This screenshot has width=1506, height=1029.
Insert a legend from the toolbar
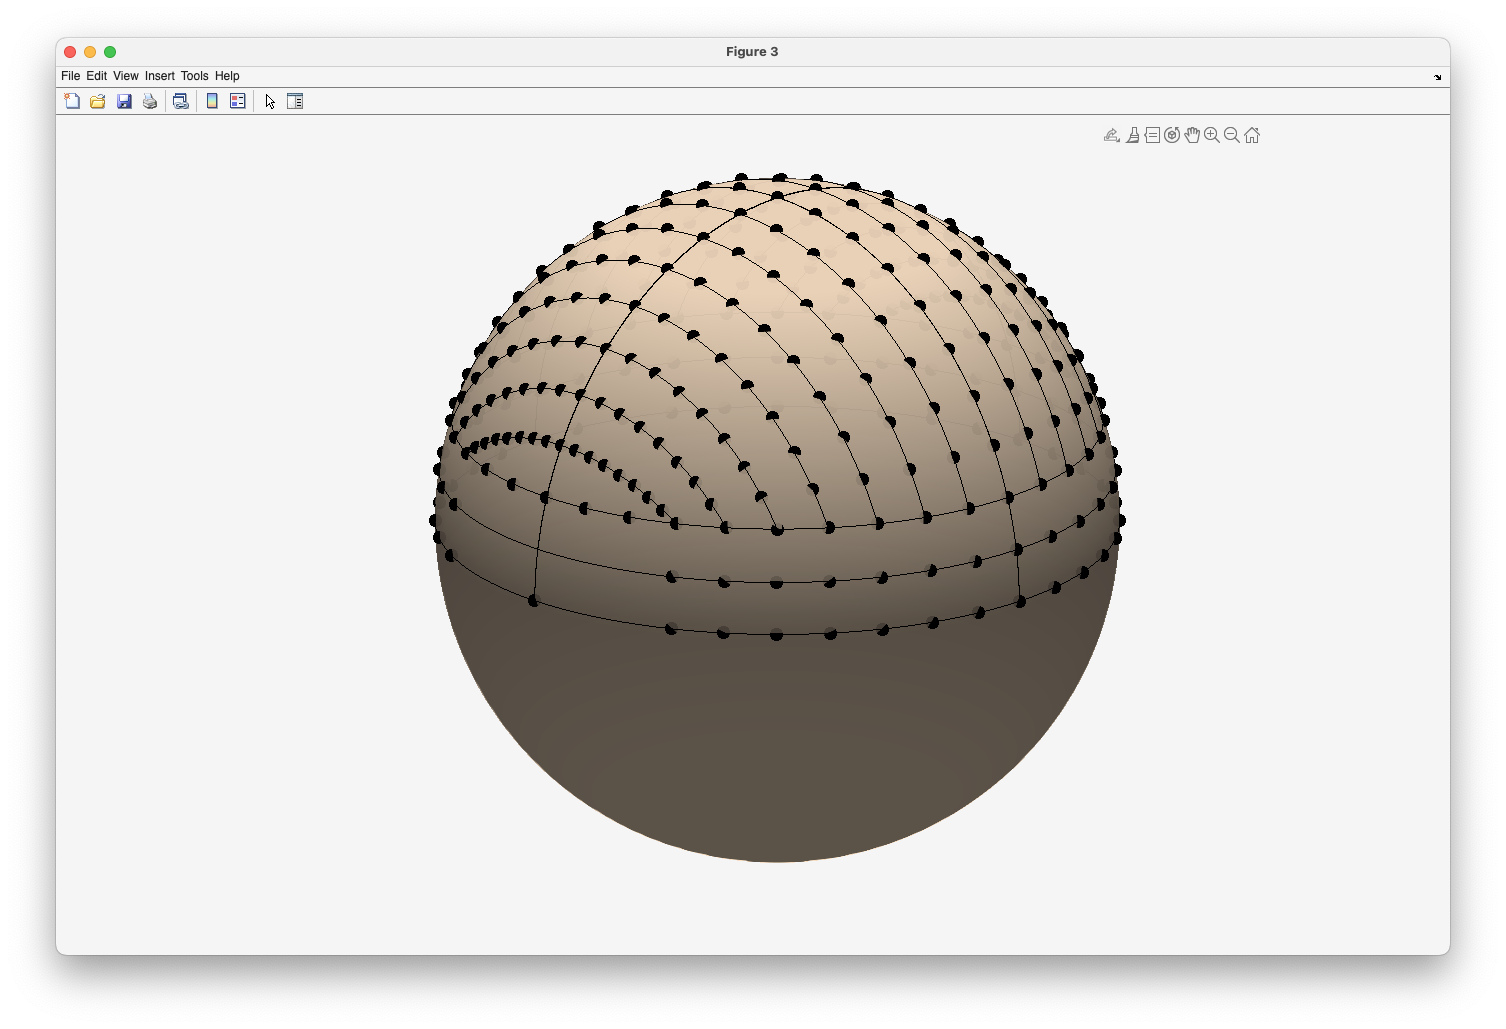point(238,101)
